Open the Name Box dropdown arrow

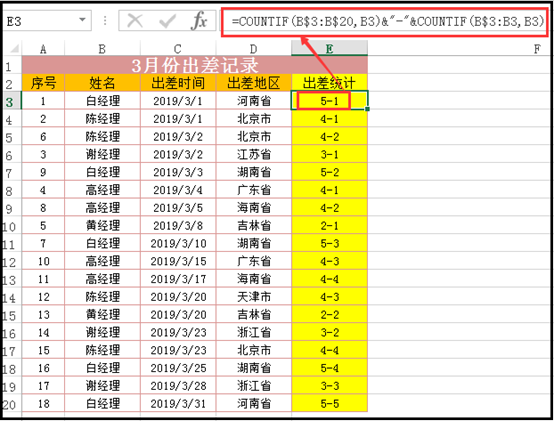pyautogui.click(x=82, y=20)
